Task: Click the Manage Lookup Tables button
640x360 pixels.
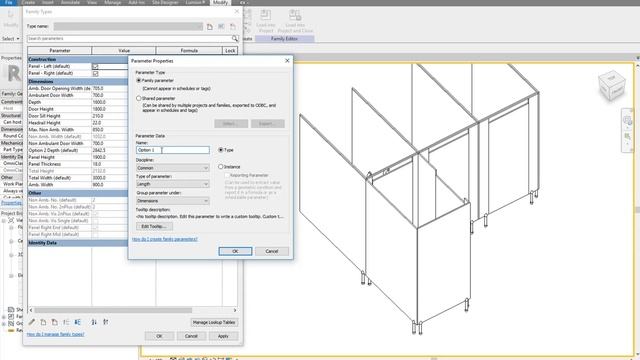Action: pyautogui.click(x=214, y=322)
